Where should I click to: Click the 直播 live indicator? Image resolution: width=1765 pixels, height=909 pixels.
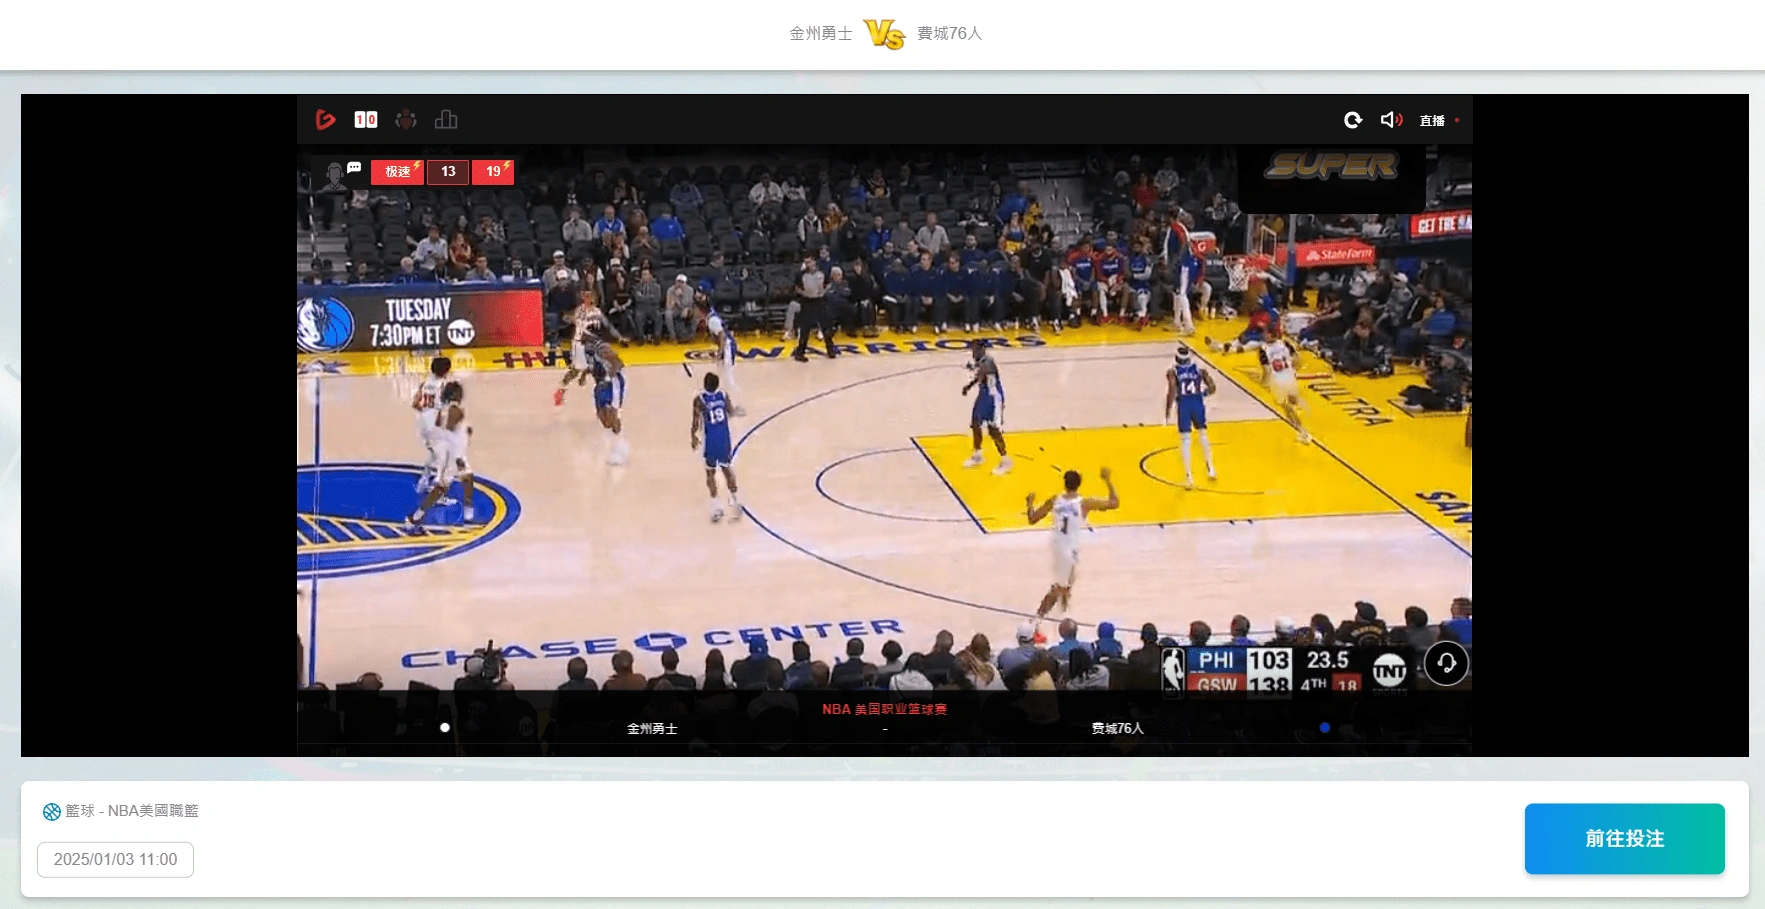tap(1432, 121)
